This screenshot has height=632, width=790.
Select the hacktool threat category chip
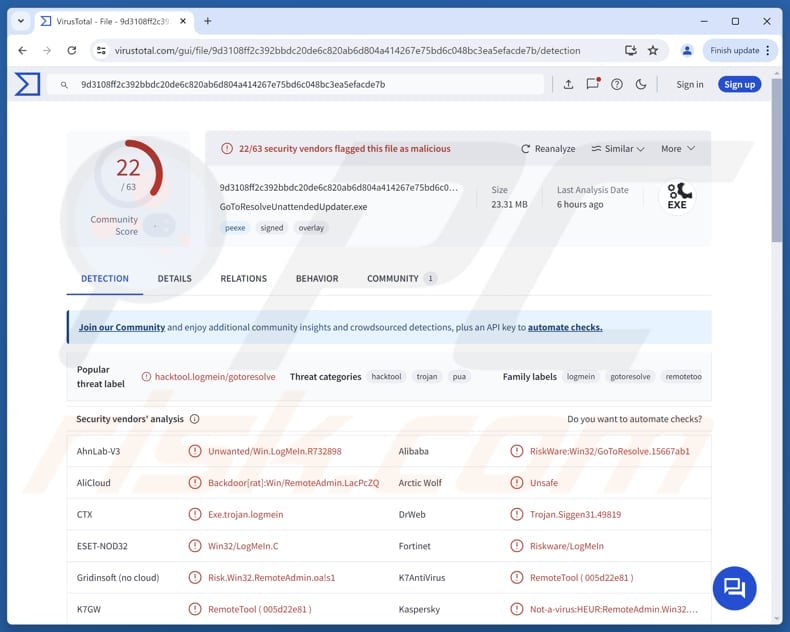click(x=386, y=376)
